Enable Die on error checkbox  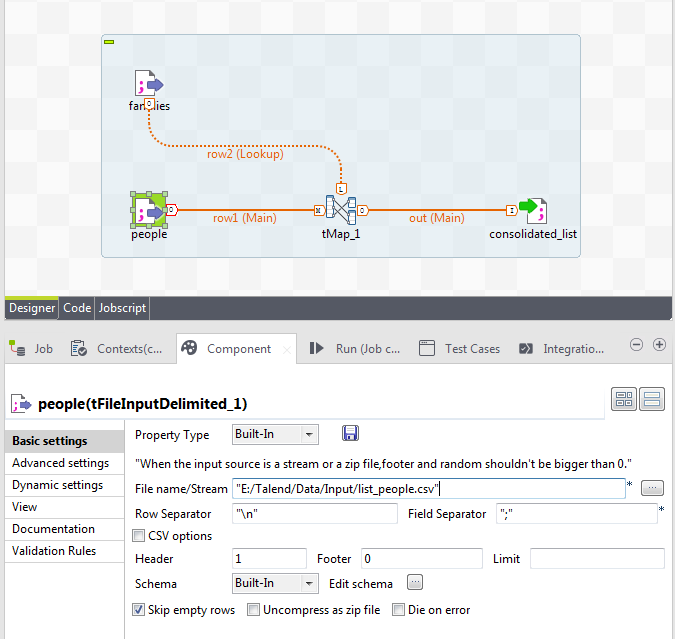tap(398, 610)
